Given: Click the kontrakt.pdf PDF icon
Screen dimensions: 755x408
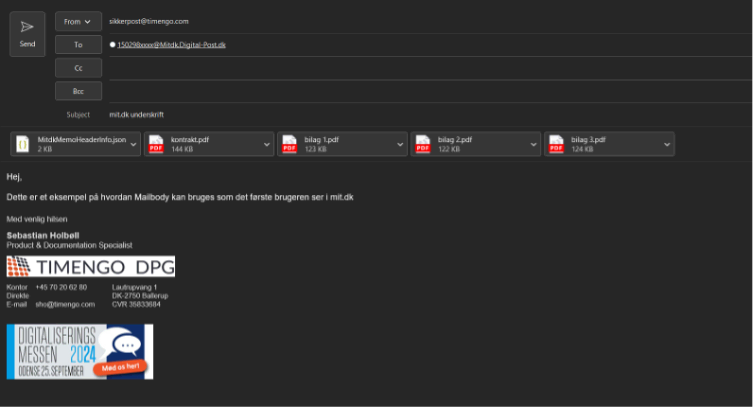Looking at the screenshot, I should [x=156, y=144].
